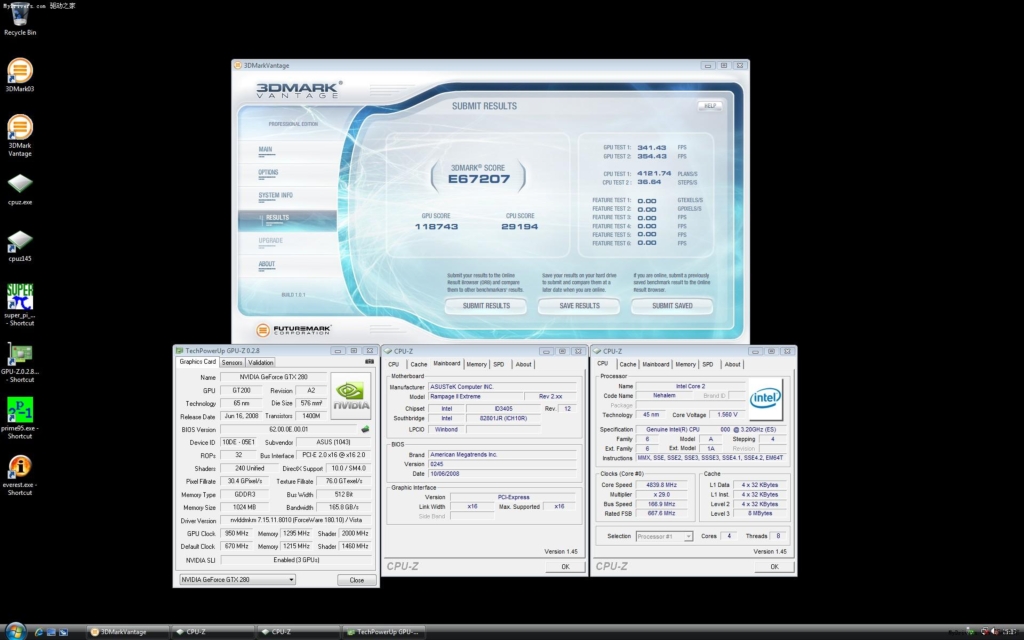
Task: Select the 3DMark Vantage desktop shortcut
Action: 20,127
